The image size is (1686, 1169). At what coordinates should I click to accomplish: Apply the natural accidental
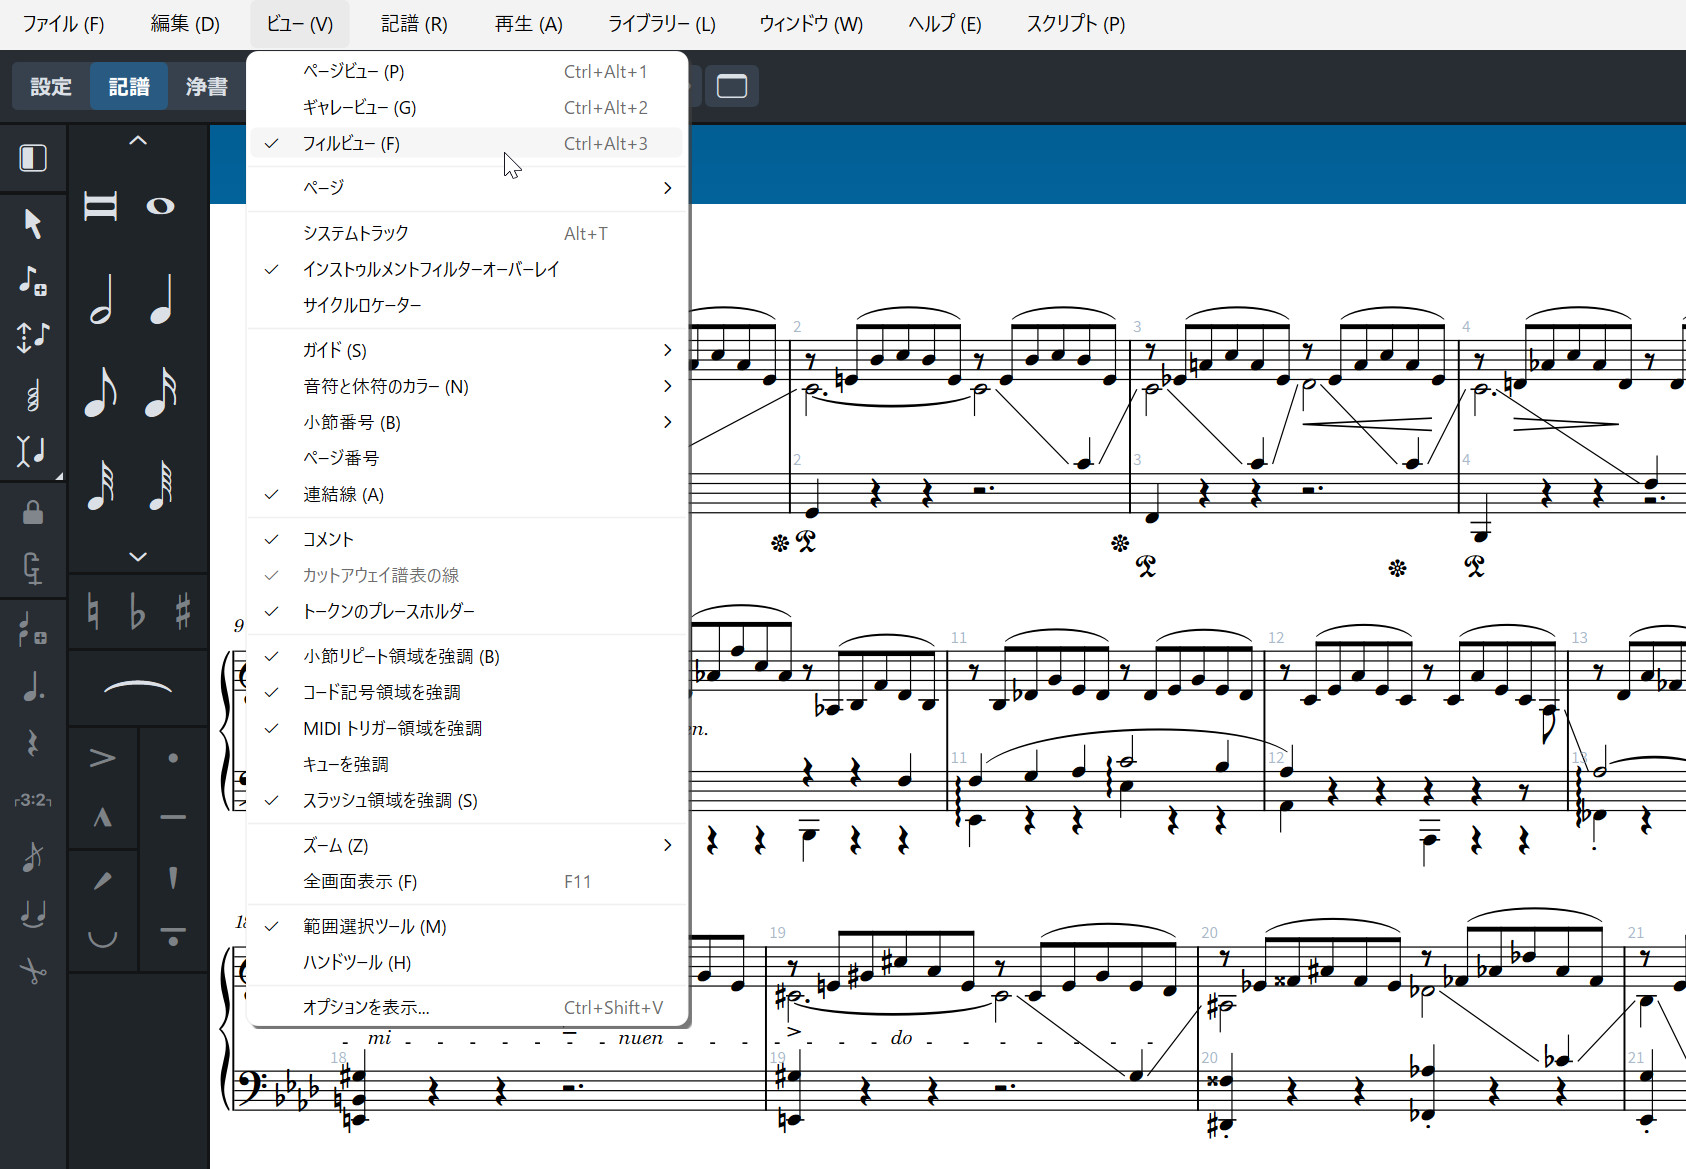[93, 611]
